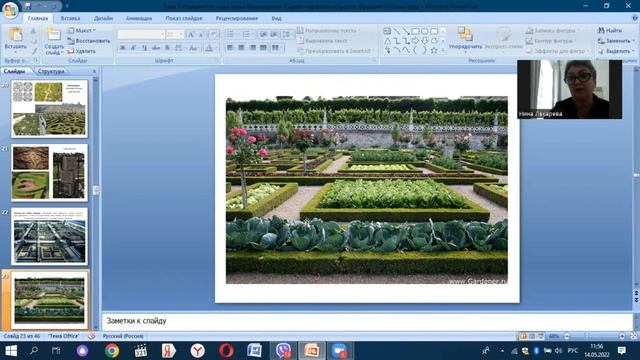Image resolution: width=640 pixels, height=360 pixels.
Task: Delete the slide with Удалить
Action: tap(82, 51)
